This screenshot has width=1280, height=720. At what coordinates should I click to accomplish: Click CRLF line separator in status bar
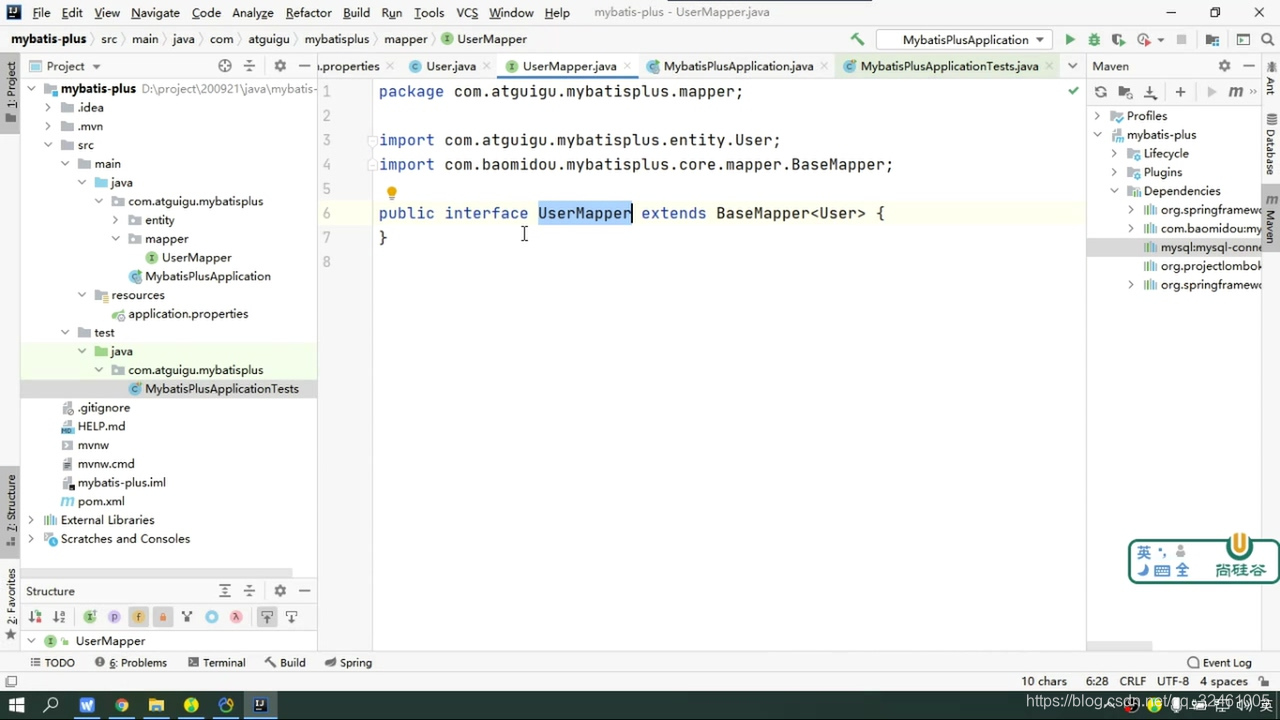pos(1132,681)
